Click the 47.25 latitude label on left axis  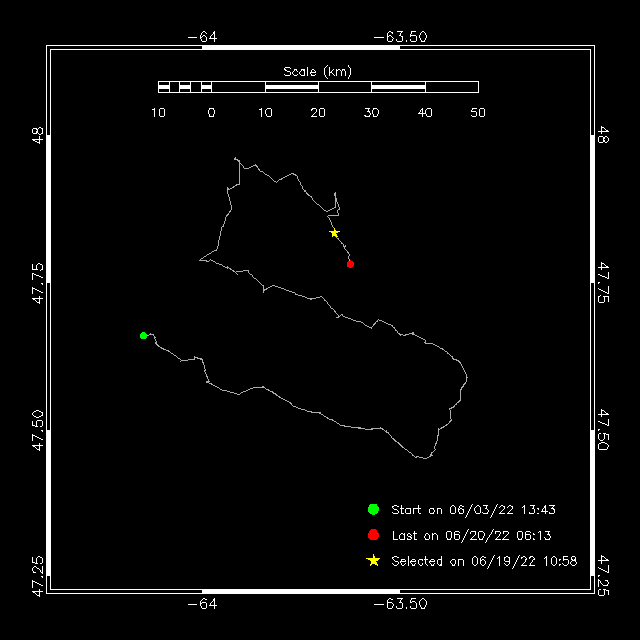click(37, 577)
